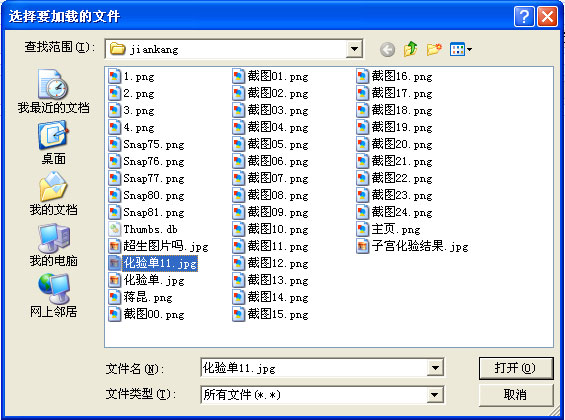565x420 pixels.
Task: Go to 桌面 in places bar
Action: 53,143
